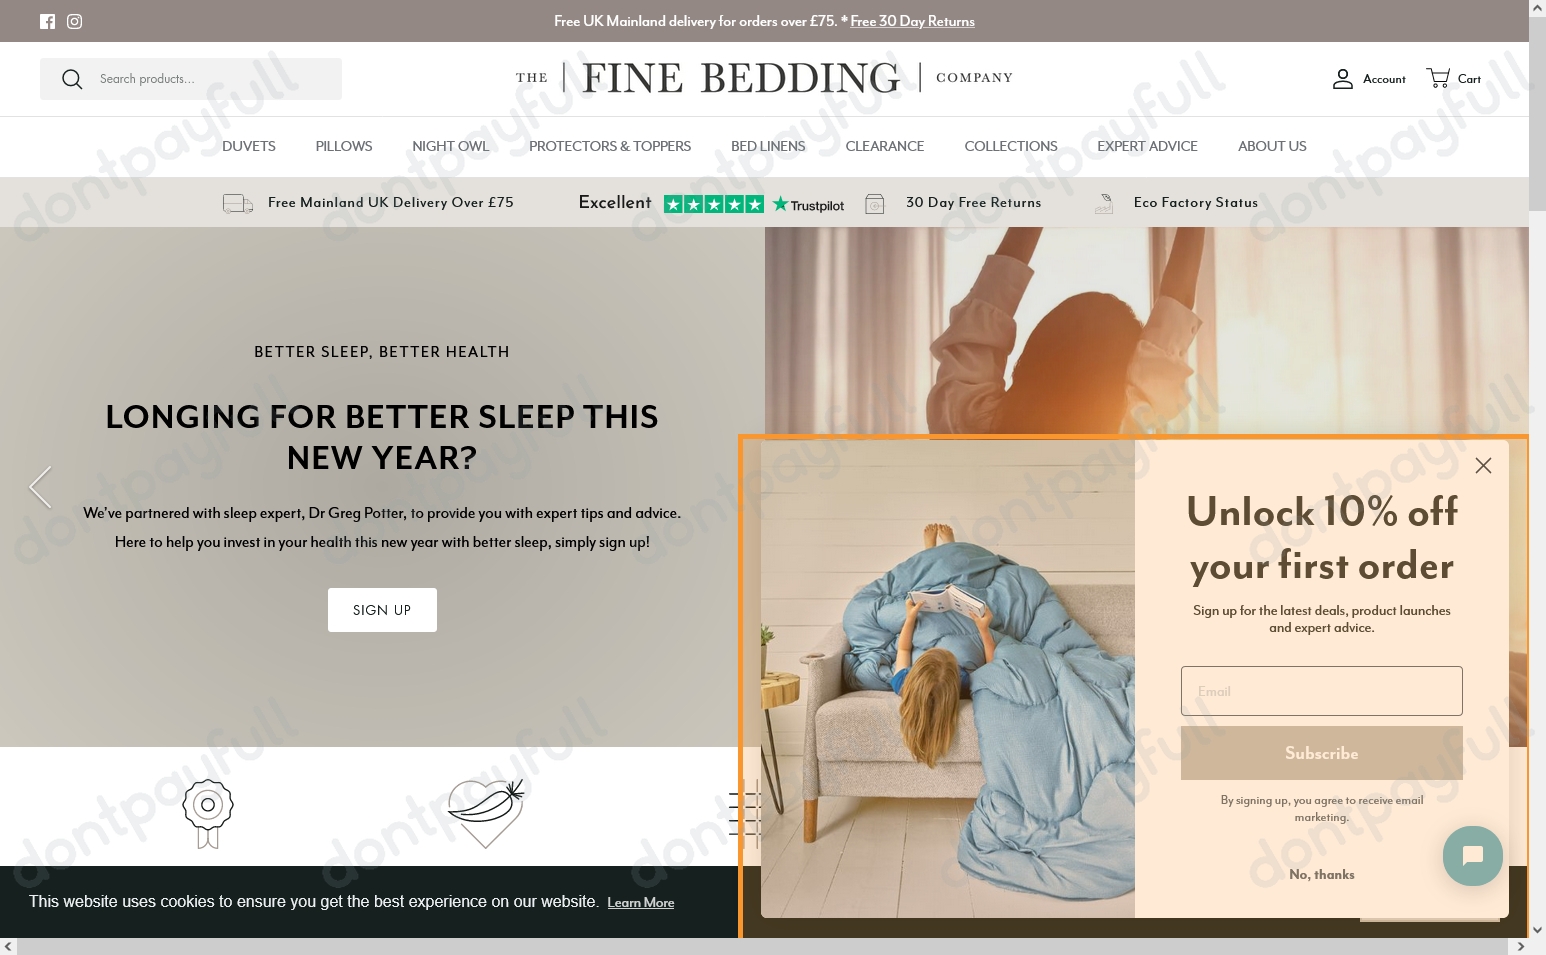Open the Duvets menu
Viewport: 1546px width, 955px height.
click(x=249, y=146)
